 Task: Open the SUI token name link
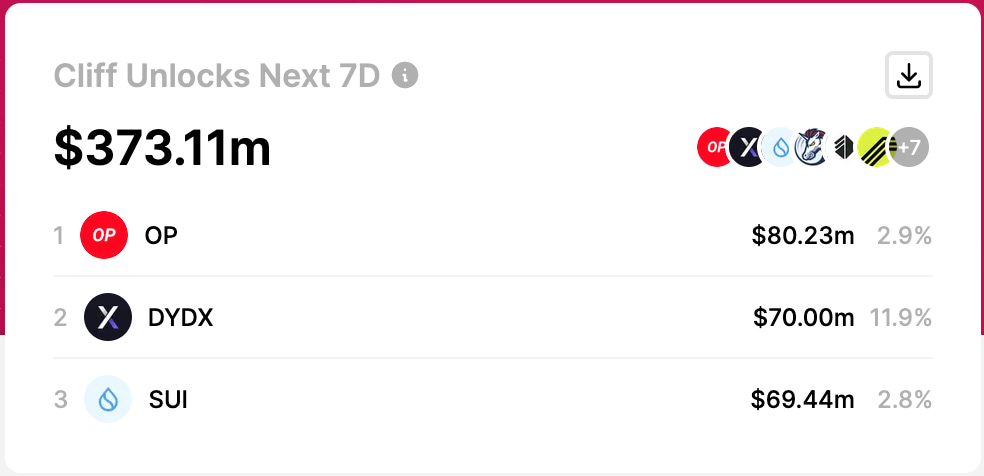click(168, 399)
